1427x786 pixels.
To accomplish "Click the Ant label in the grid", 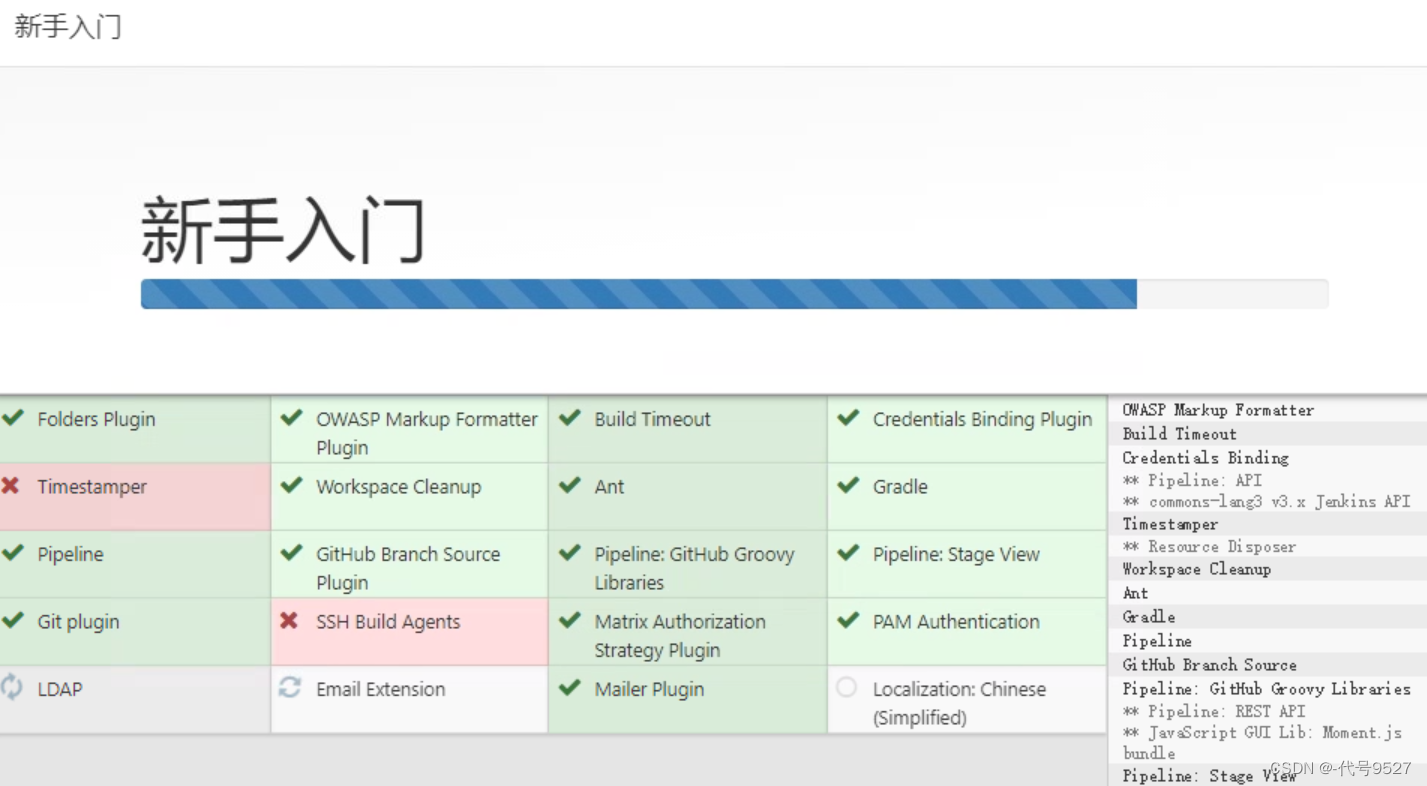I will 609,487.
